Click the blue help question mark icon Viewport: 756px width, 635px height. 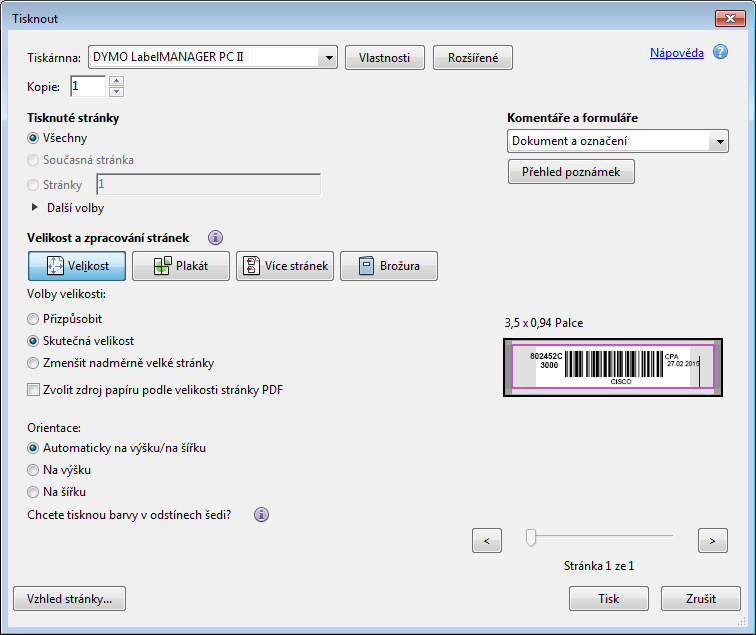point(720,52)
